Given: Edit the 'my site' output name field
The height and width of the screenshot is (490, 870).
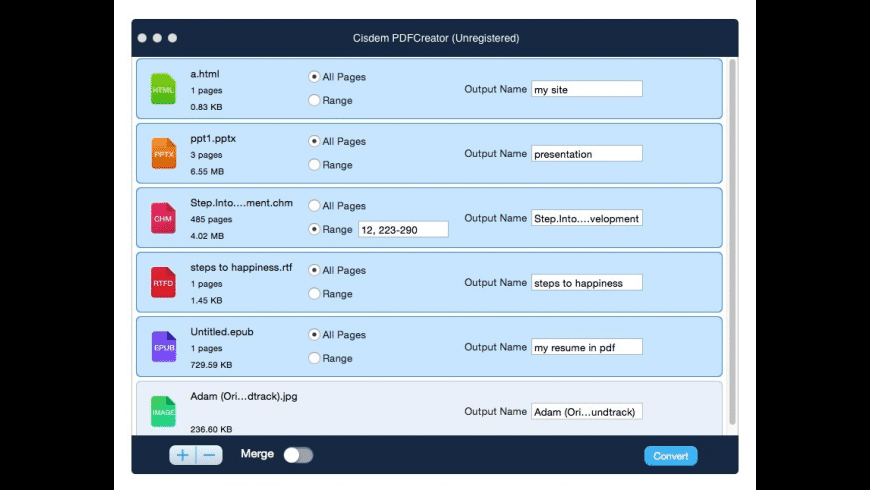Looking at the screenshot, I should point(586,89).
